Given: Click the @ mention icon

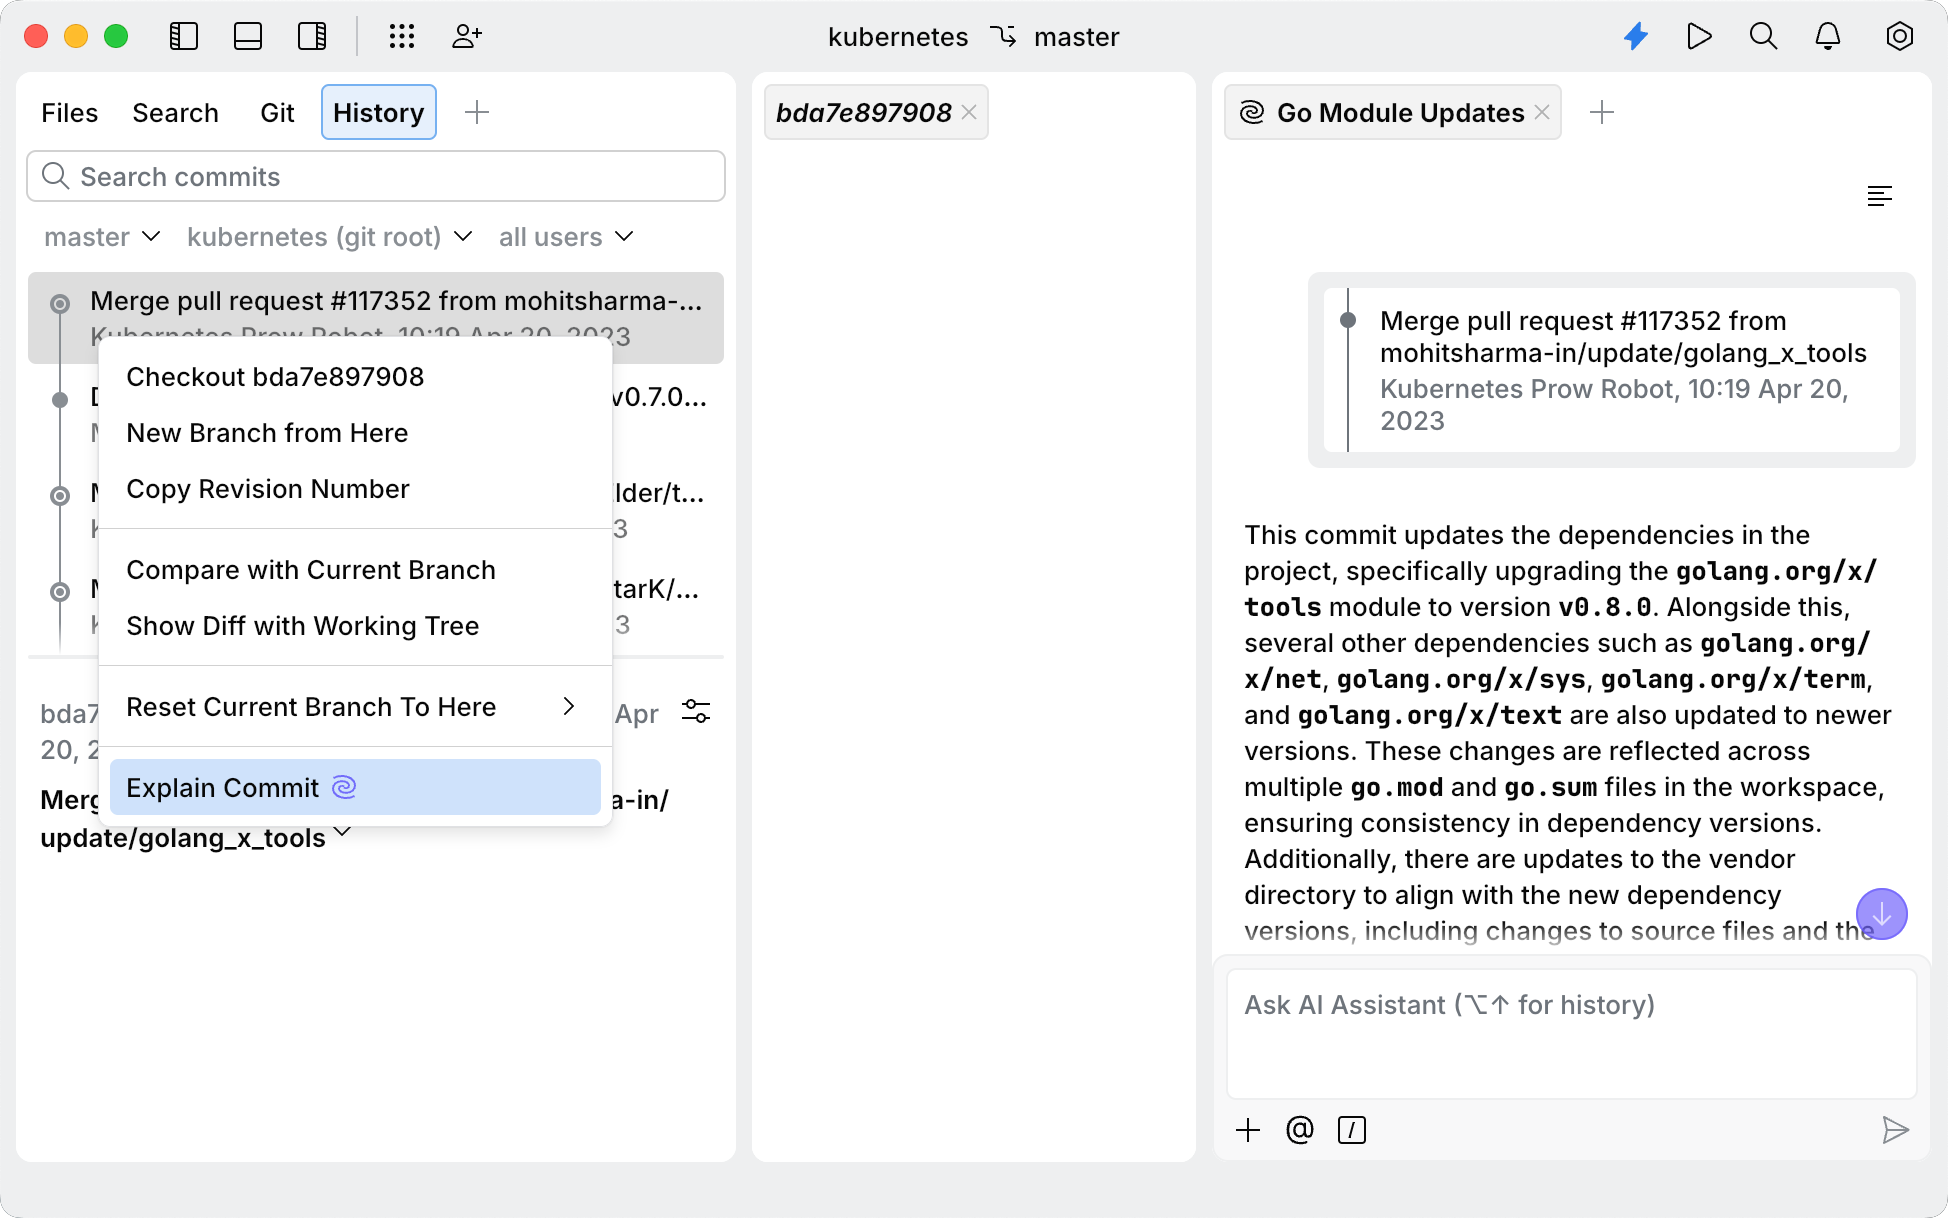Looking at the screenshot, I should click(1299, 1130).
